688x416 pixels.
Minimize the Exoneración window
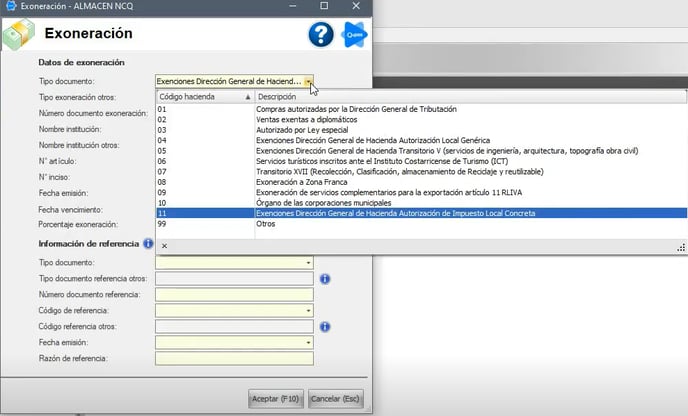293,6
